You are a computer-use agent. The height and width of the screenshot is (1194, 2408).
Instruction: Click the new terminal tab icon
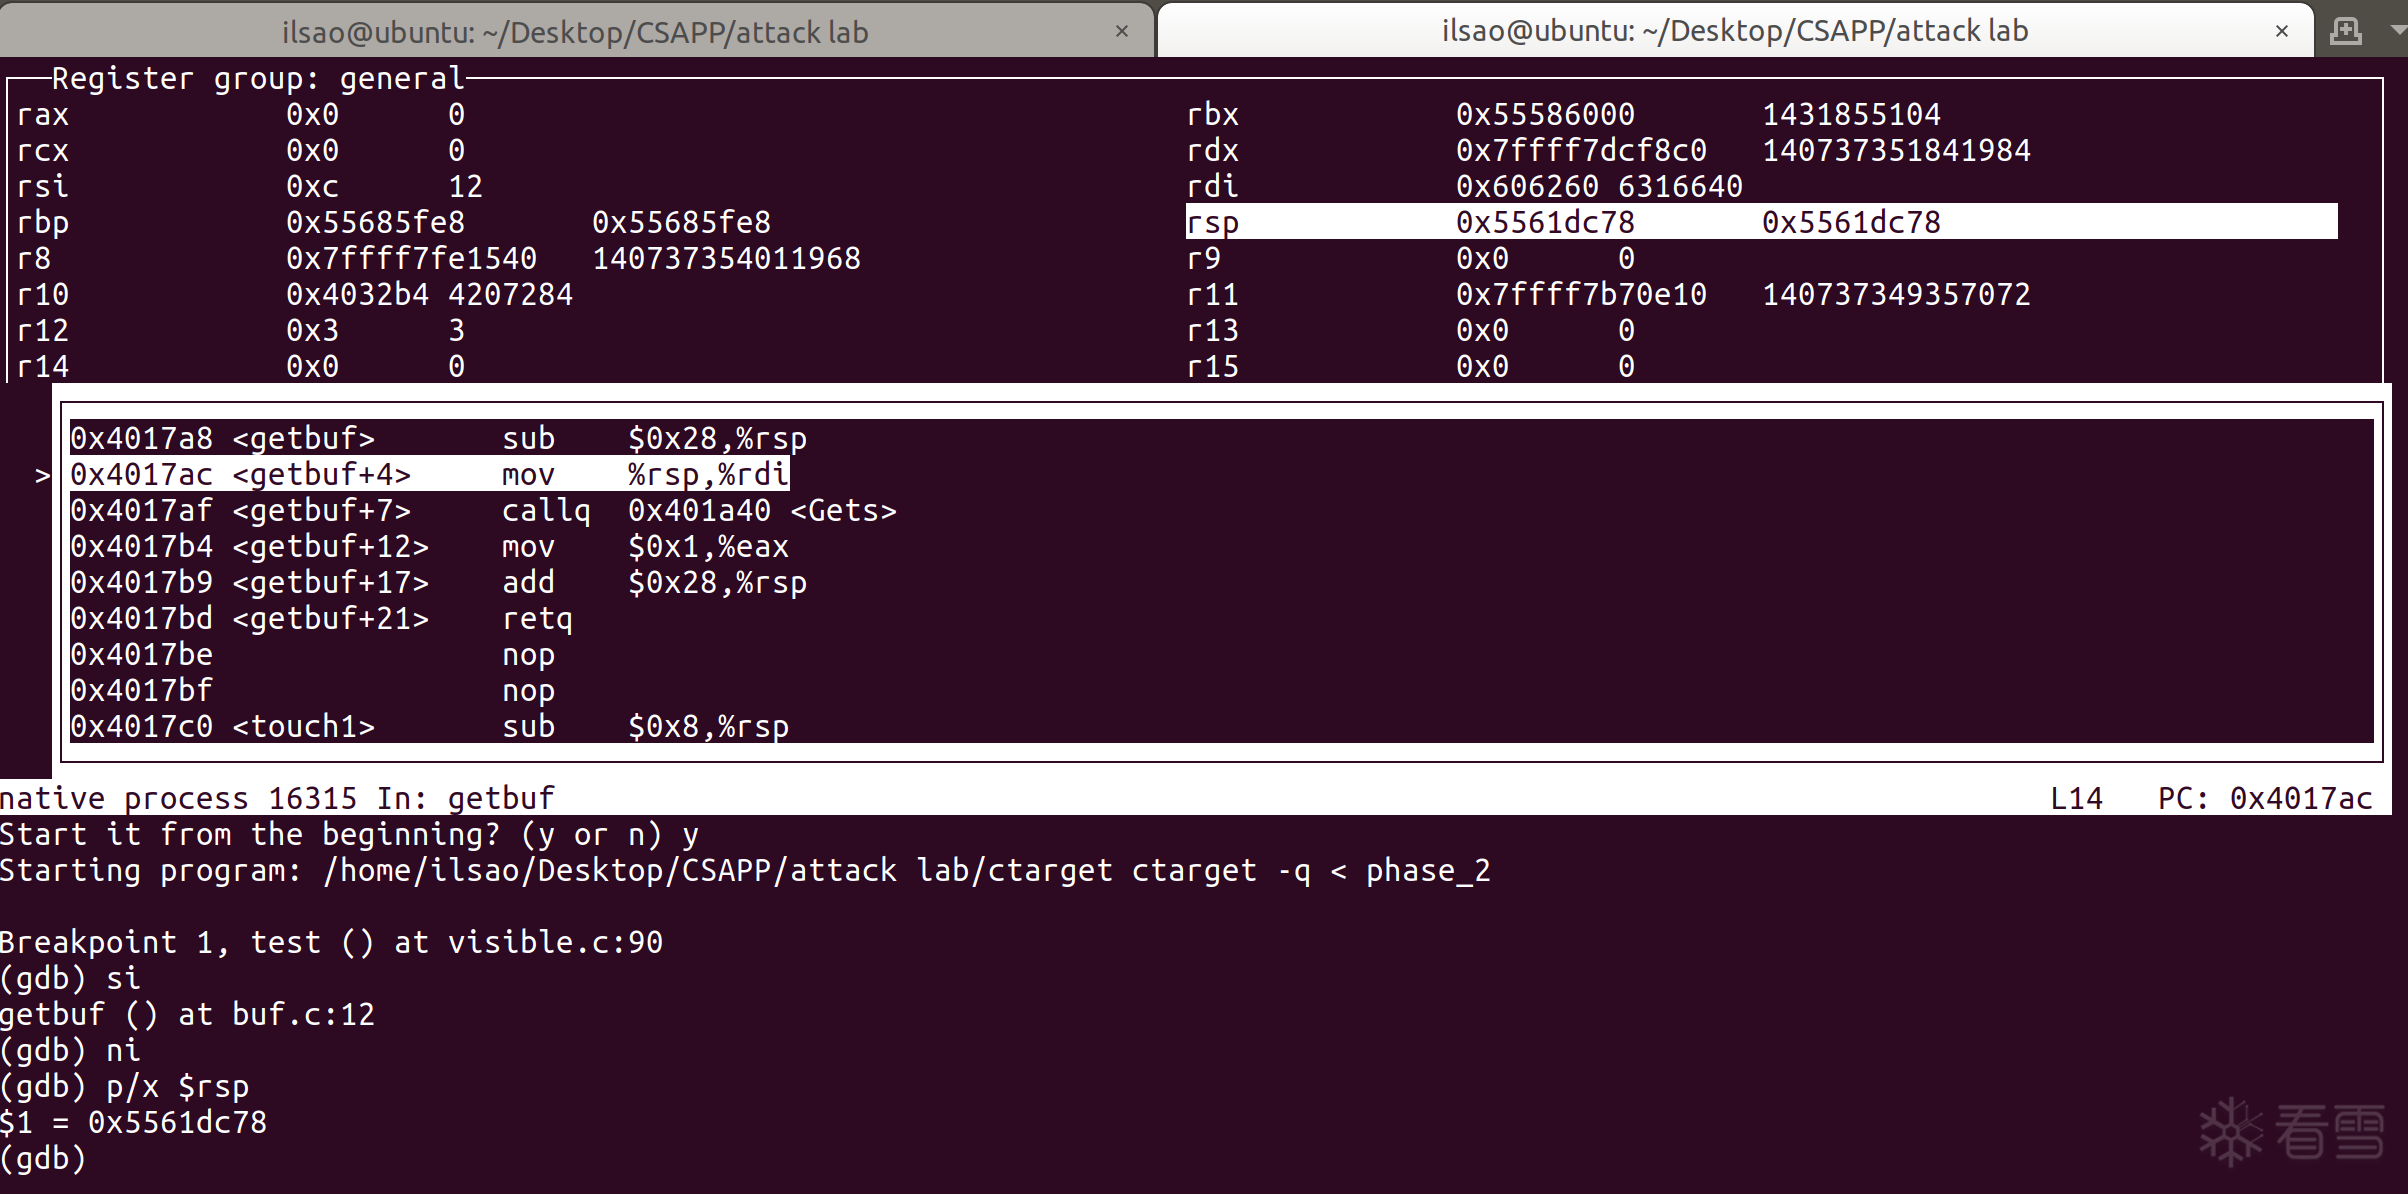pyautogui.click(x=2346, y=31)
